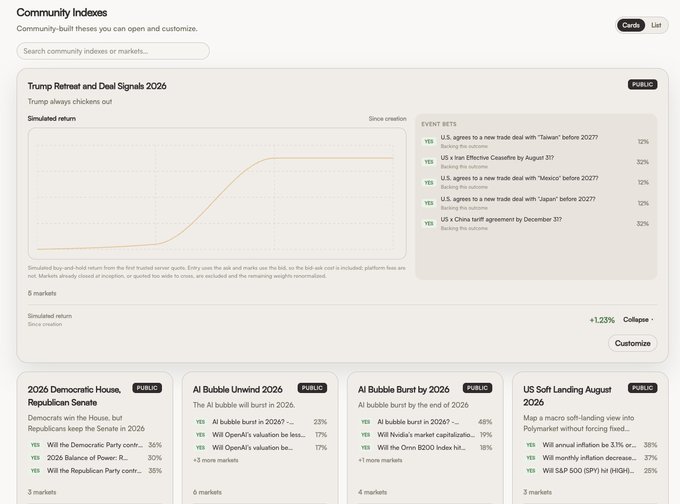680x504 pixels.
Task: Select the US x Iran Effective Ceasefire bet
Action: coord(536,162)
